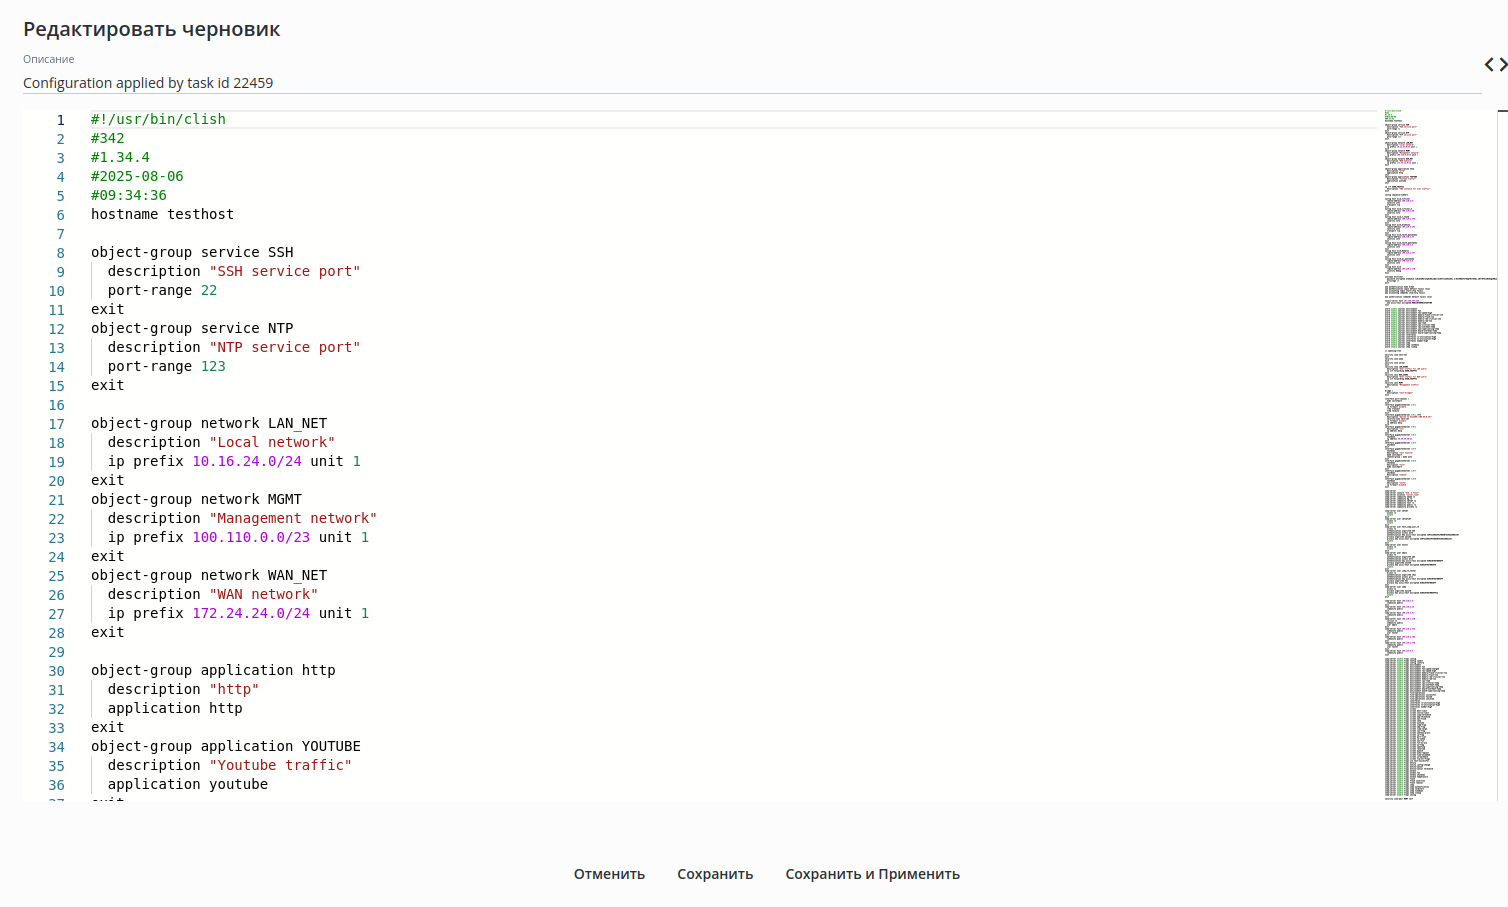This screenshot has width=1508, height=907.
Task: Click object-group application YOUTUBE line
Action: 225,746
